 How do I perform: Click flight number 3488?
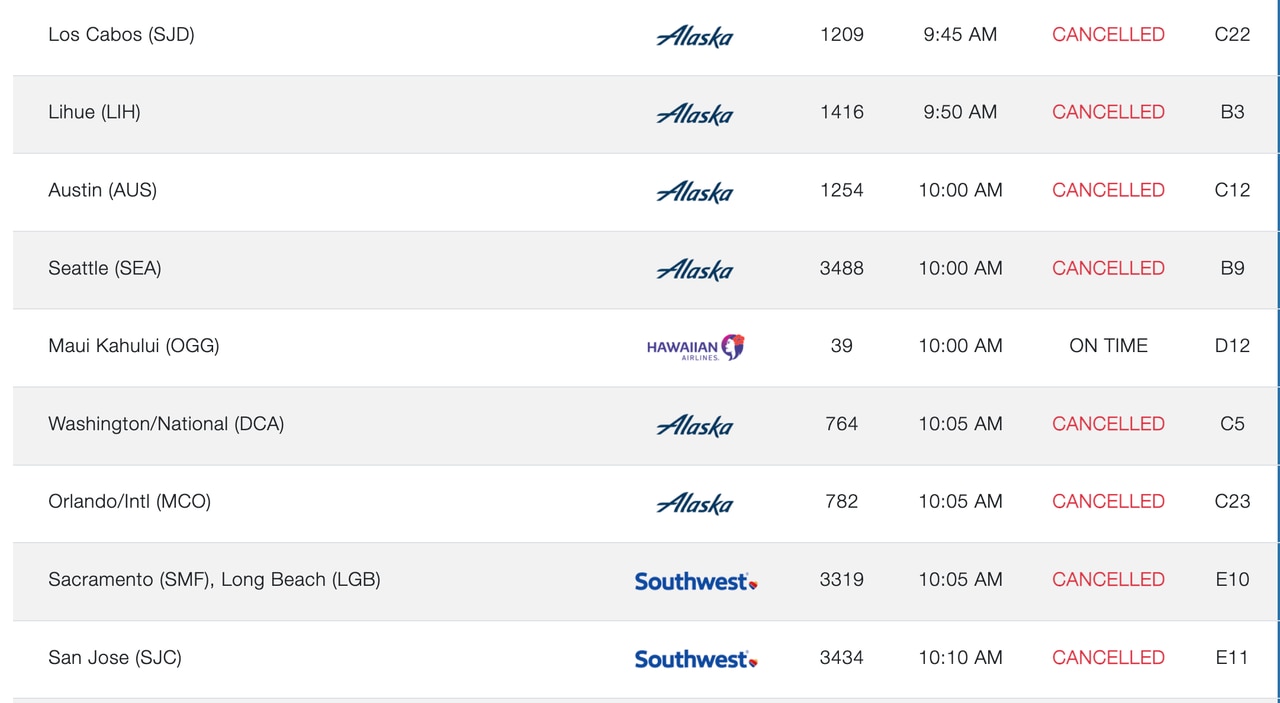[841, 268]
